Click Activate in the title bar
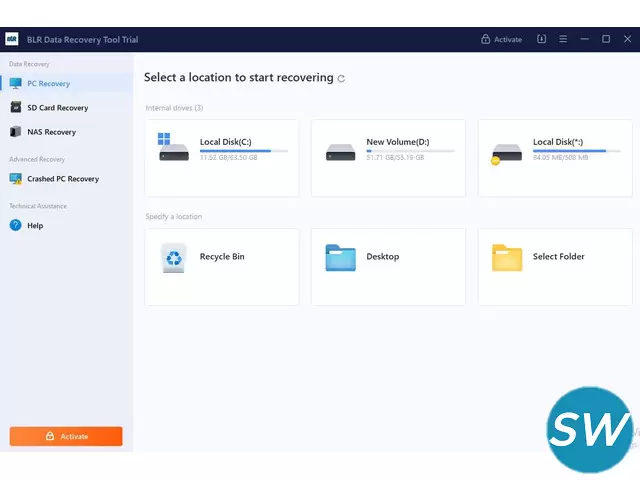This screenshot has height=480, width=640. tap(501, 39)
